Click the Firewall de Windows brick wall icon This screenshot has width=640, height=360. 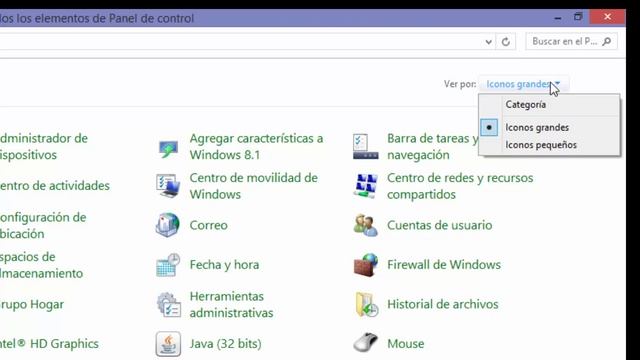366,265
